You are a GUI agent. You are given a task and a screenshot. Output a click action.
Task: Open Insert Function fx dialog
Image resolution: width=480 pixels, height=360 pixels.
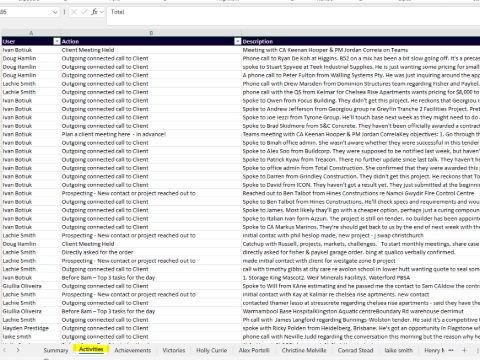[94, 12]
